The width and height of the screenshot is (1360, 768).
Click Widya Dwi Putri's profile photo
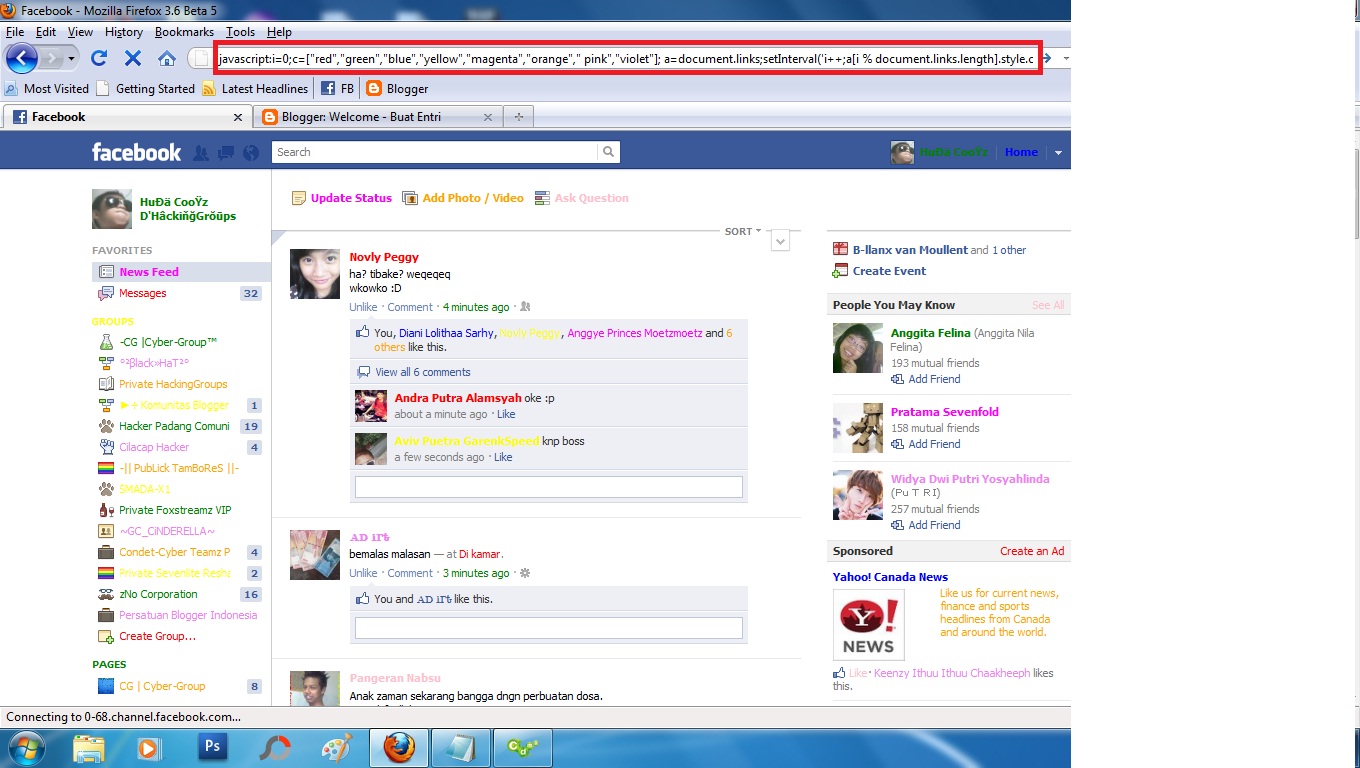(858, 495)
